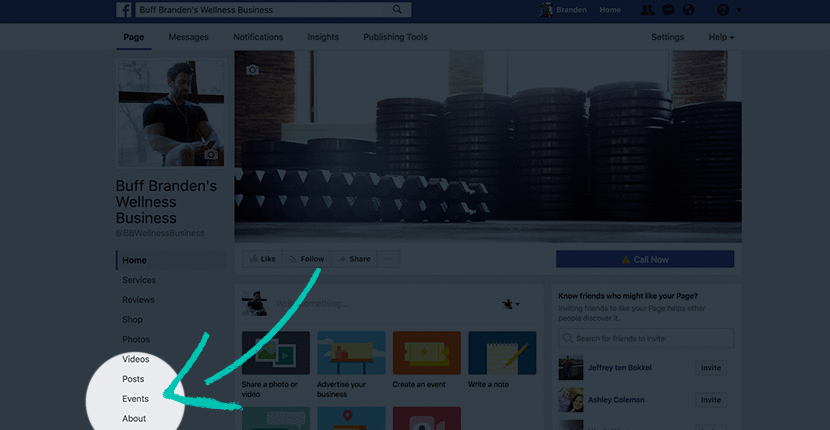Open the Insights tab
The image size is (830, 430).
point(323,37)
